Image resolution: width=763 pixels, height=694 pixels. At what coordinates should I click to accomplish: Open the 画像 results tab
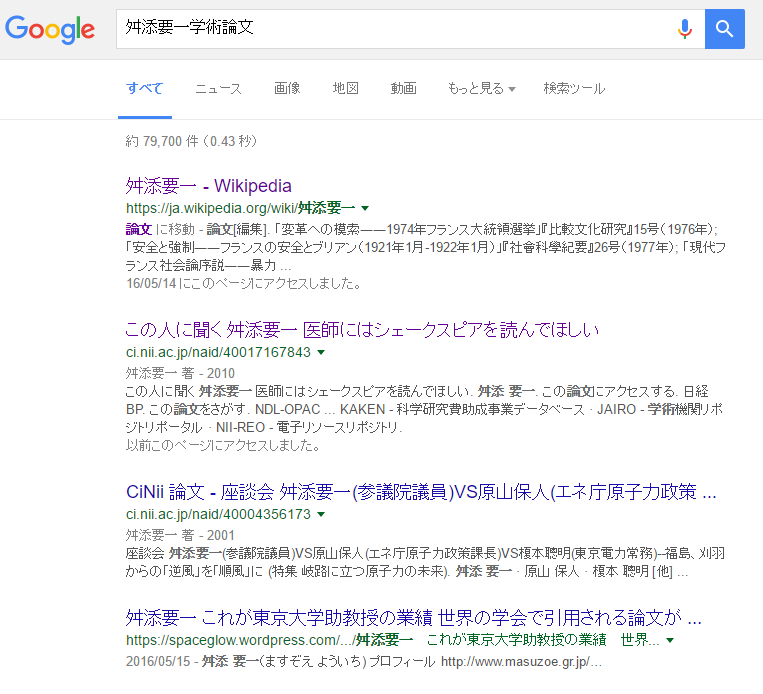(287, 88)
